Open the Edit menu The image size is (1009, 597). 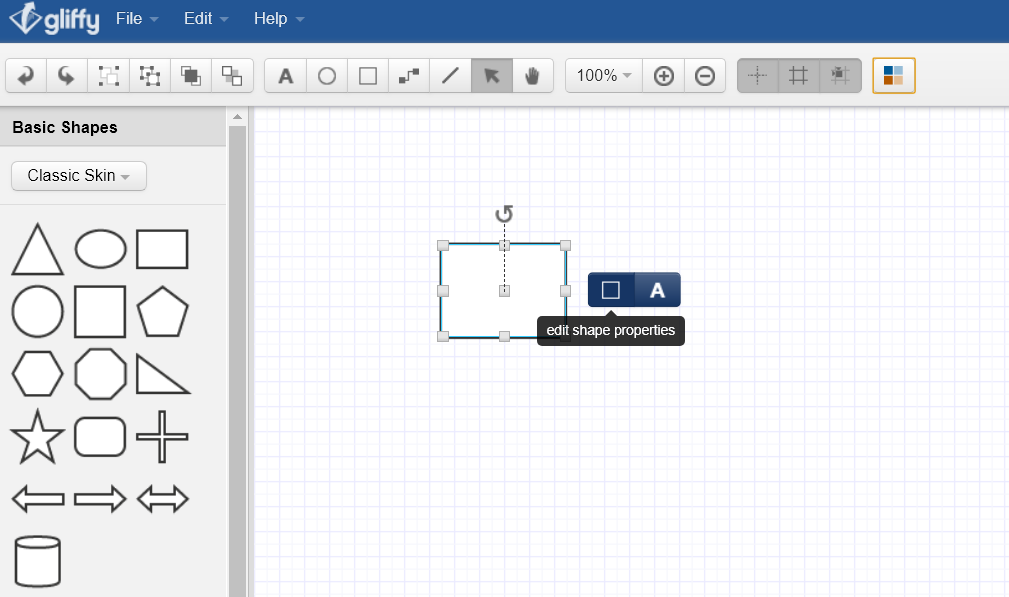coord(206,19)
